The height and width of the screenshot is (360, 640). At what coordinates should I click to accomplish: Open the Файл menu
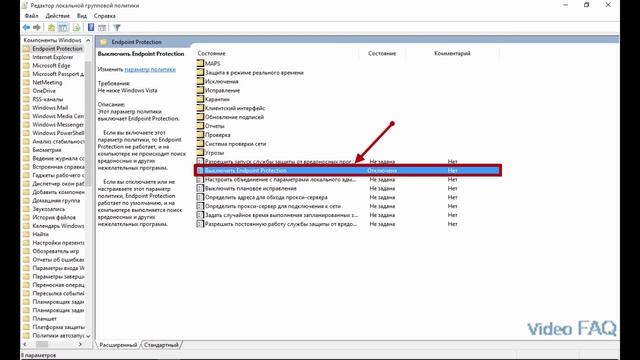31,16
